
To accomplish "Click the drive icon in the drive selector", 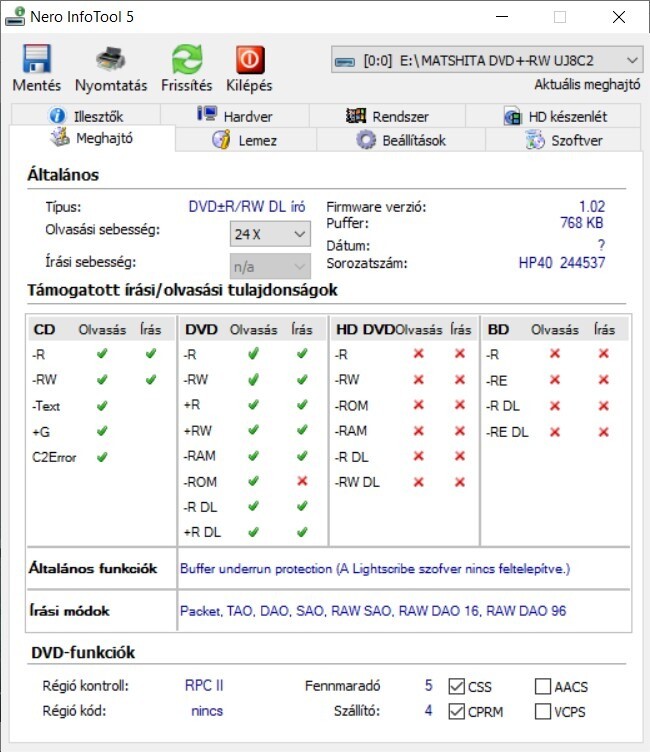I will pos(344,61).
